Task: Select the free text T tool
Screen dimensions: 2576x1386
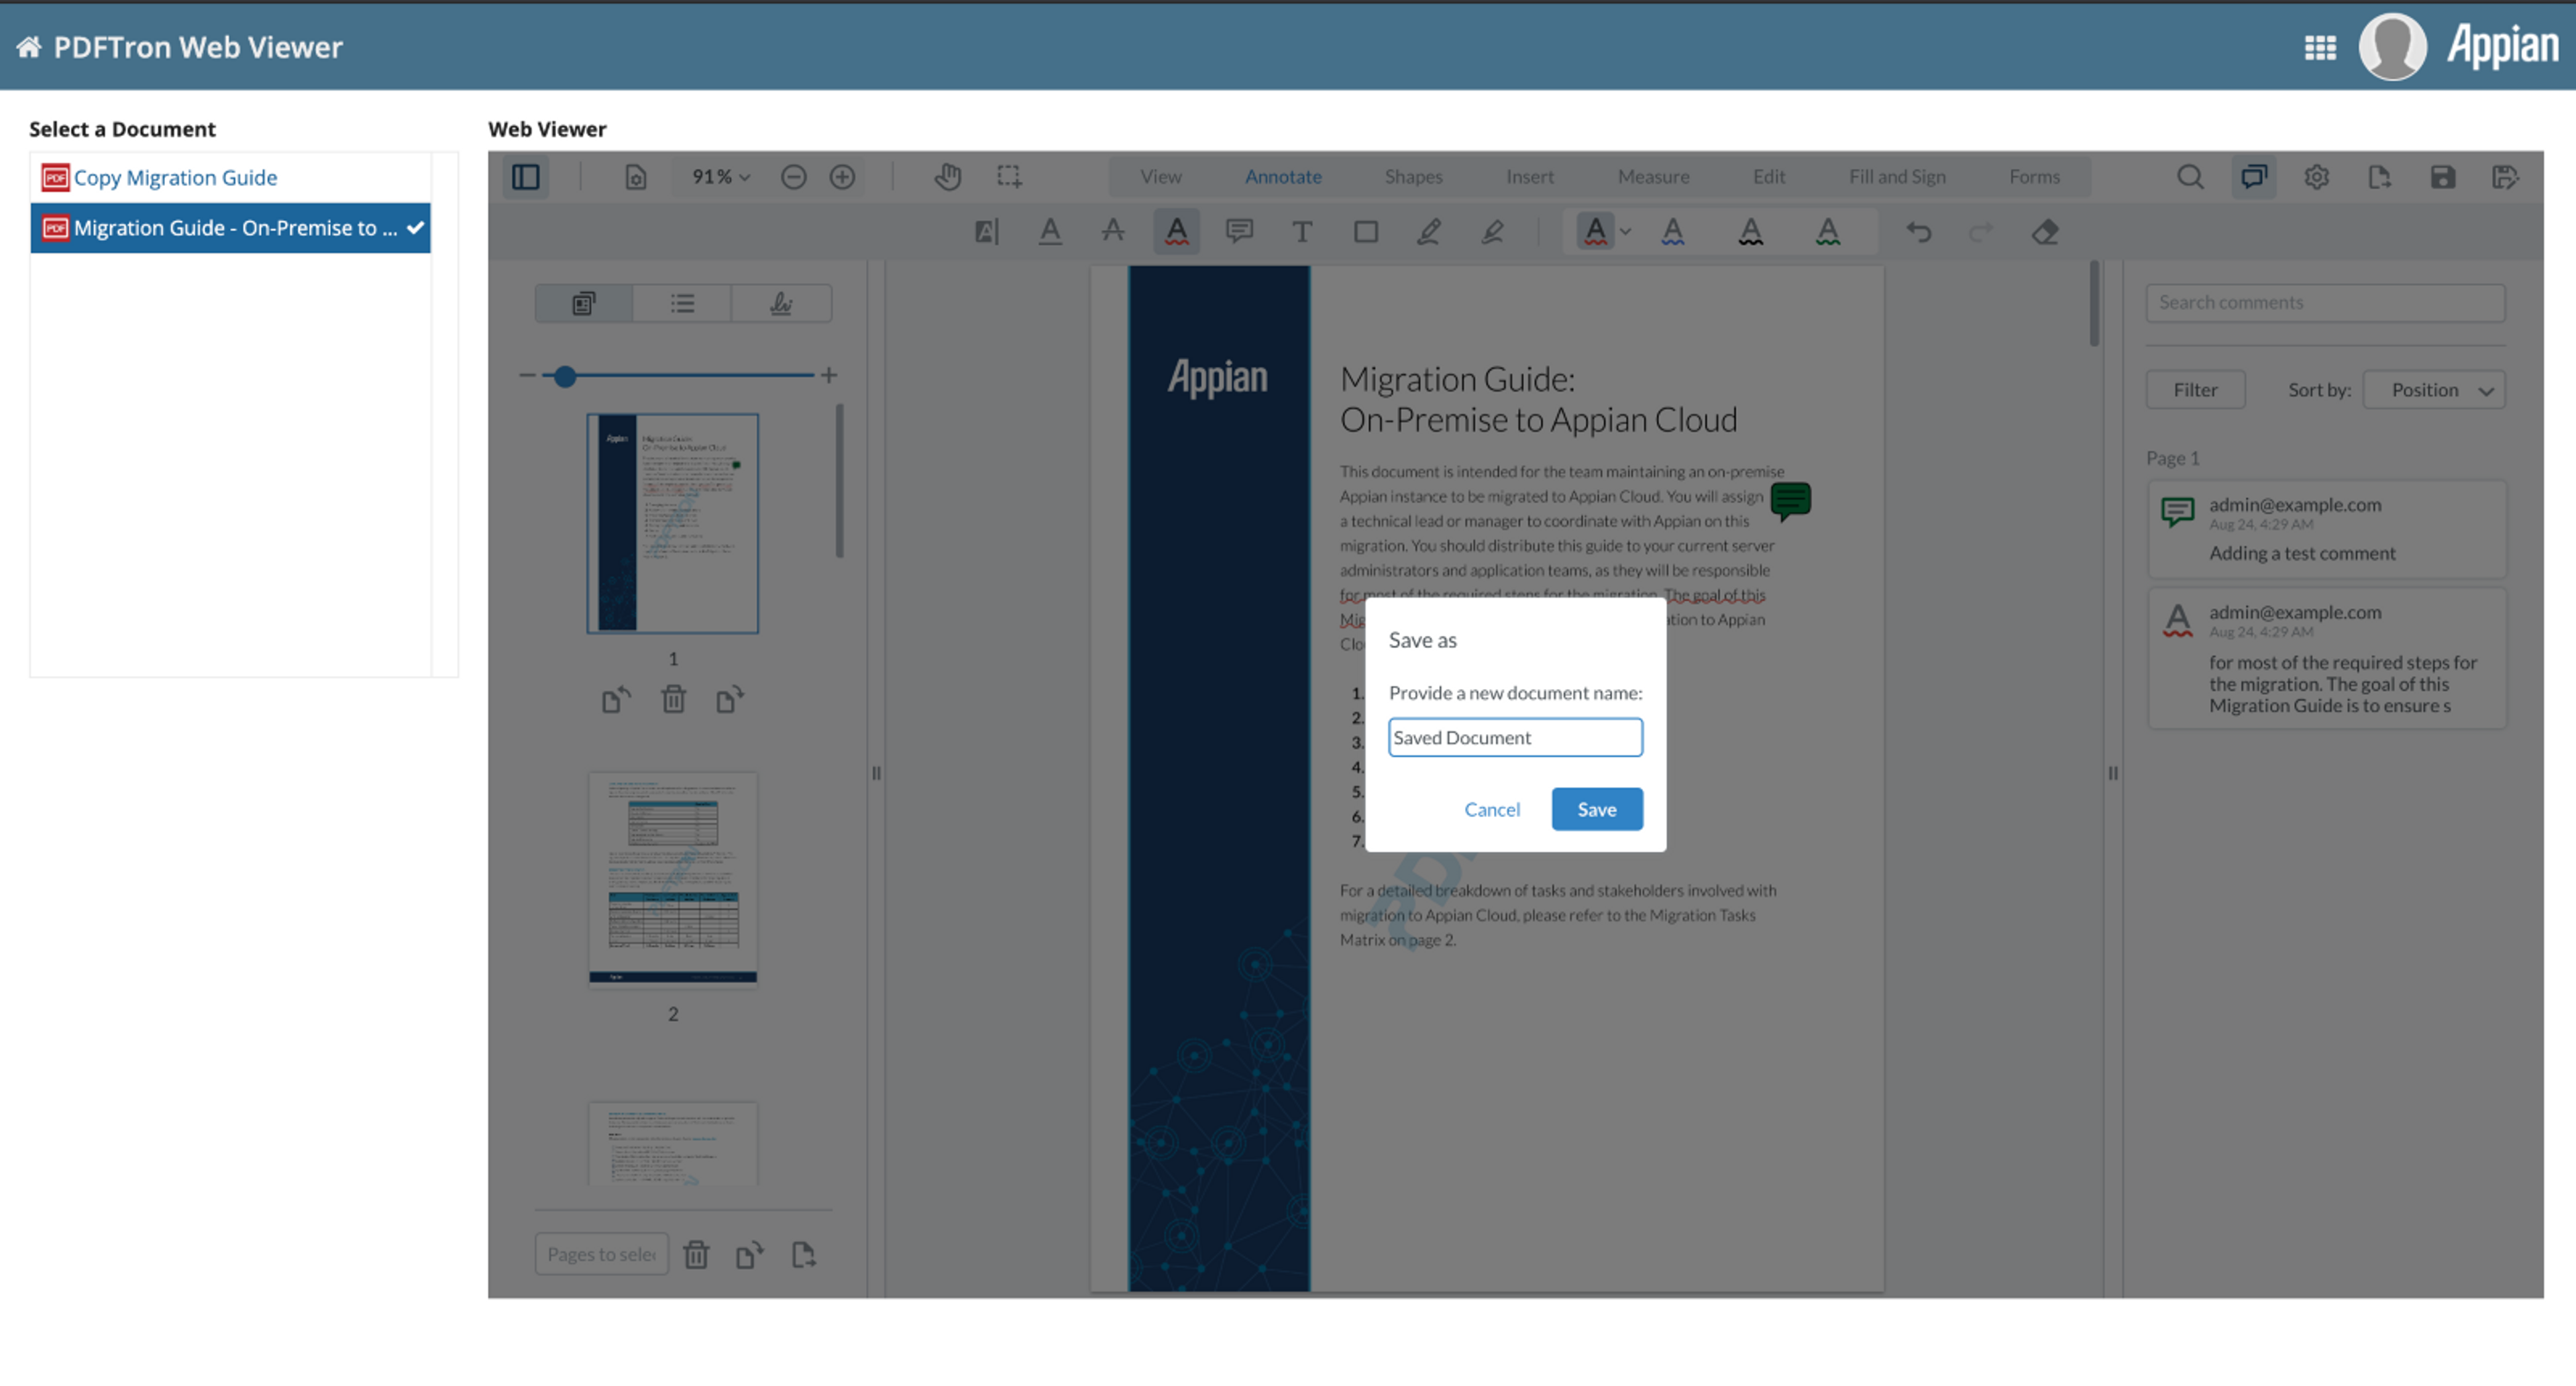Action: click(1301, 232)
